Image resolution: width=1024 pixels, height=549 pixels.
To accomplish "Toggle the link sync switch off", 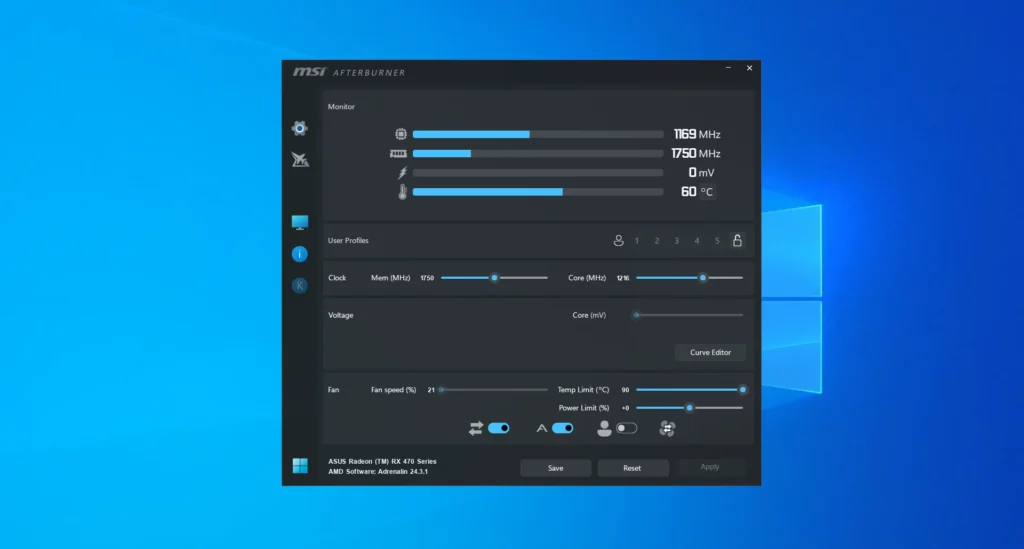I will (x=498, y=428).
